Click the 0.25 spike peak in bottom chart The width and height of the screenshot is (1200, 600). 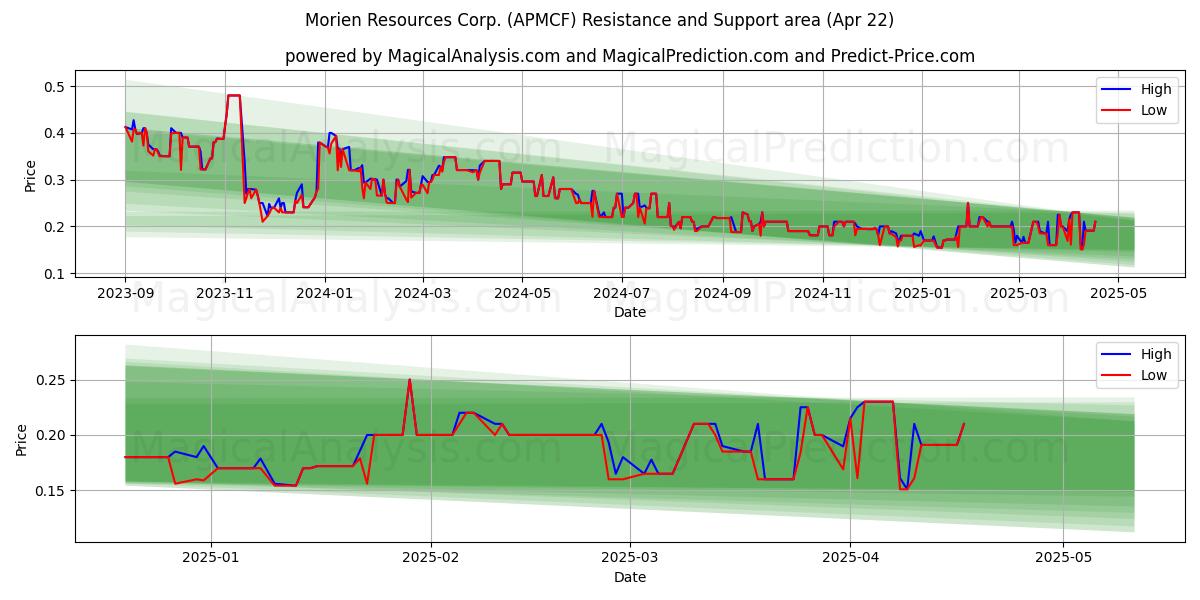click(409, 380)
